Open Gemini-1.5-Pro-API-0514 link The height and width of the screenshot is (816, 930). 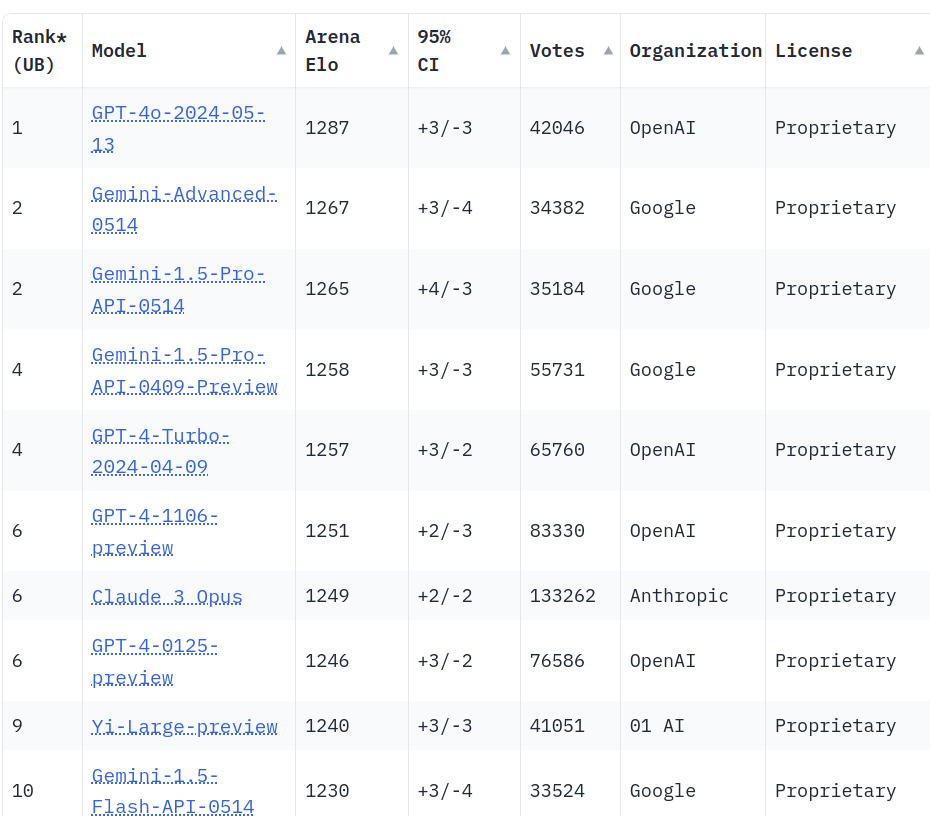click(178, 289)
